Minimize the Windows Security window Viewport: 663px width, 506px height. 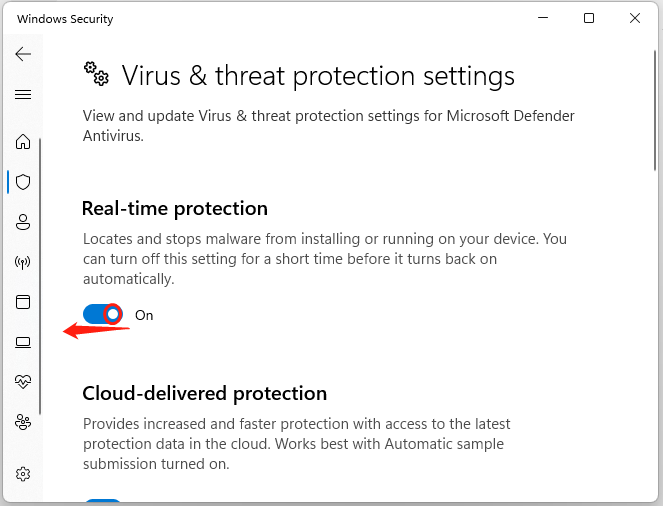pos(543,18)
